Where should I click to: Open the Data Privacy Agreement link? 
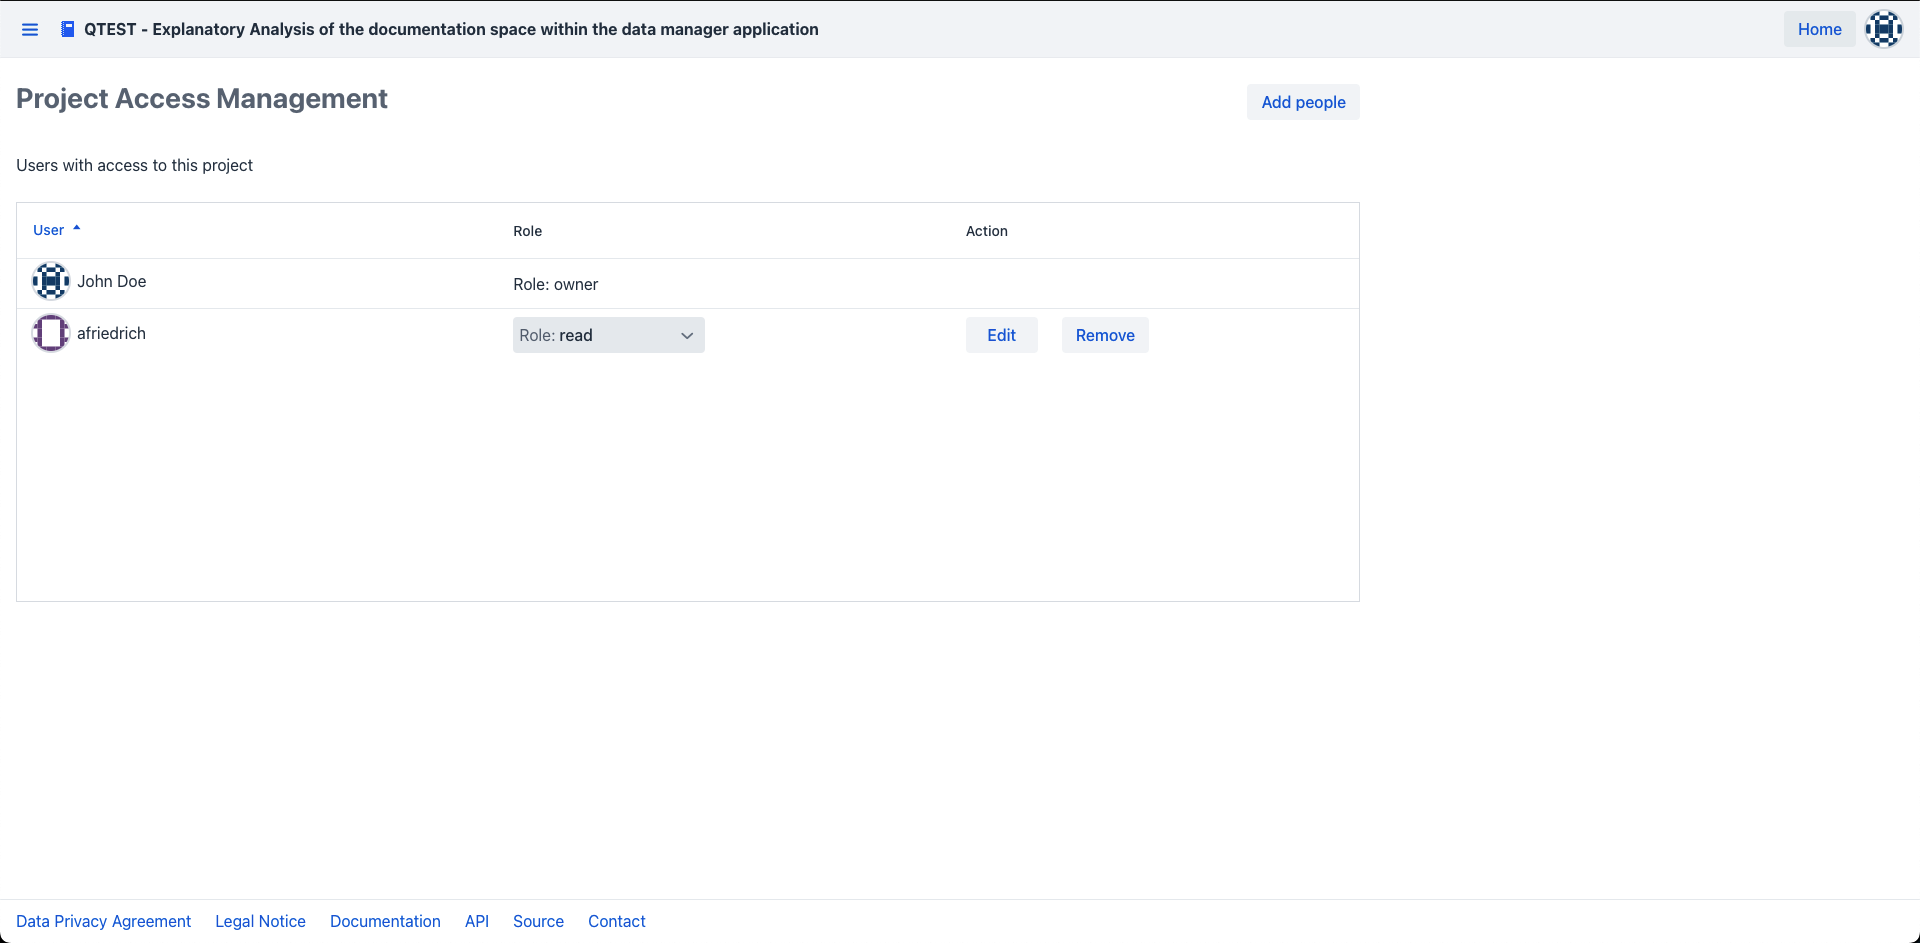pos(103,921)
